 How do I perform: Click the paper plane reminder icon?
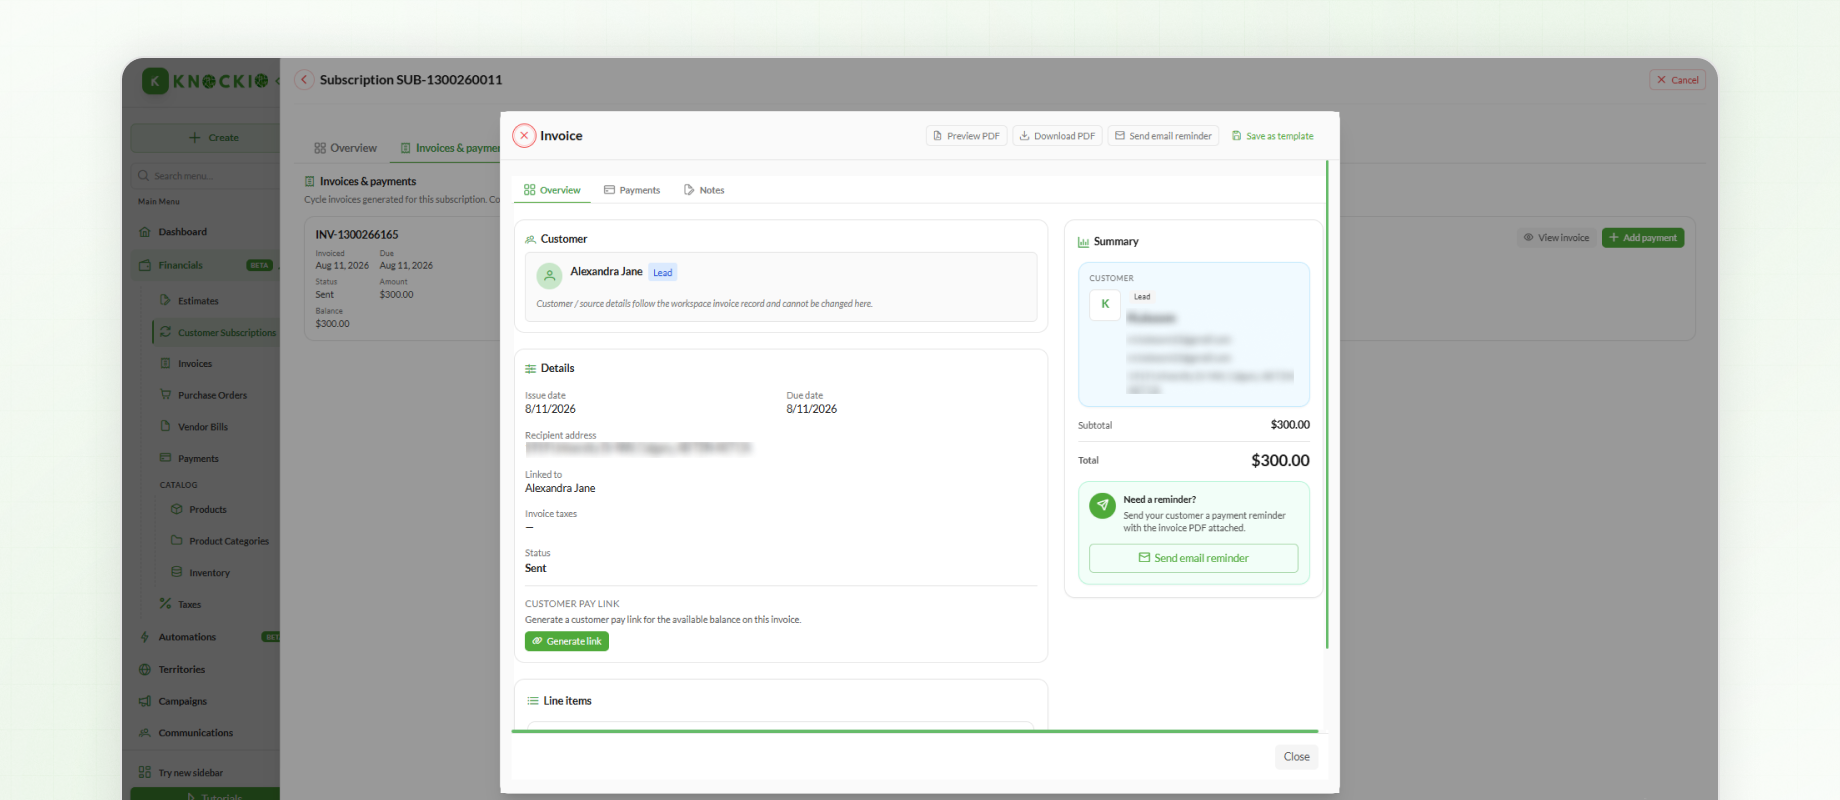tap(1102, 506)
